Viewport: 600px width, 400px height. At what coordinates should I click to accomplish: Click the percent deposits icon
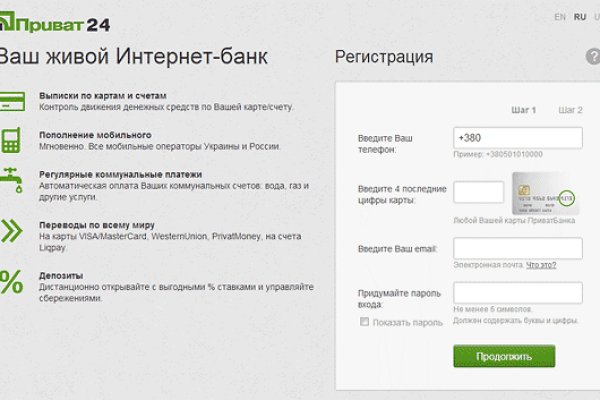pos(12,282)
